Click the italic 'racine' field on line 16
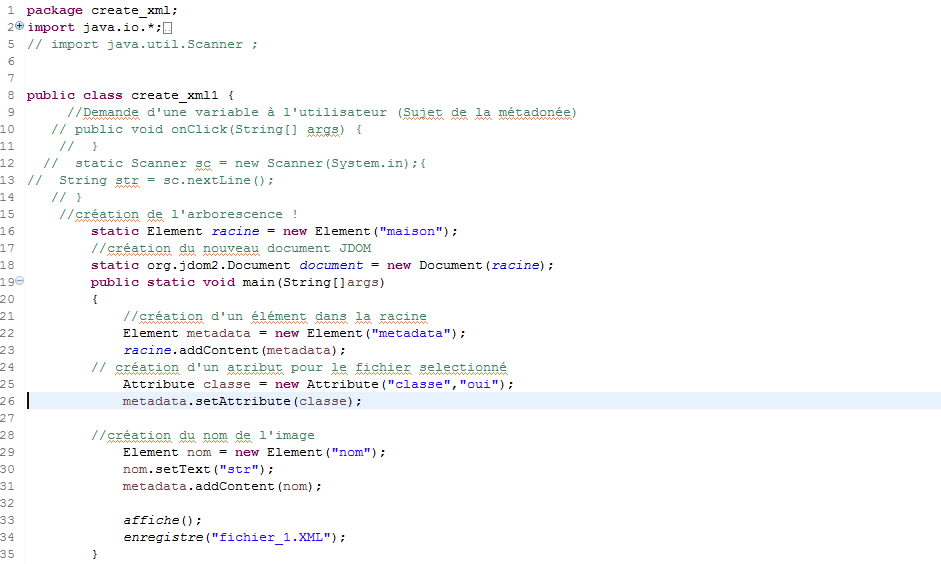The width and height of the screenshot is (941, 564). coord(235,232)
